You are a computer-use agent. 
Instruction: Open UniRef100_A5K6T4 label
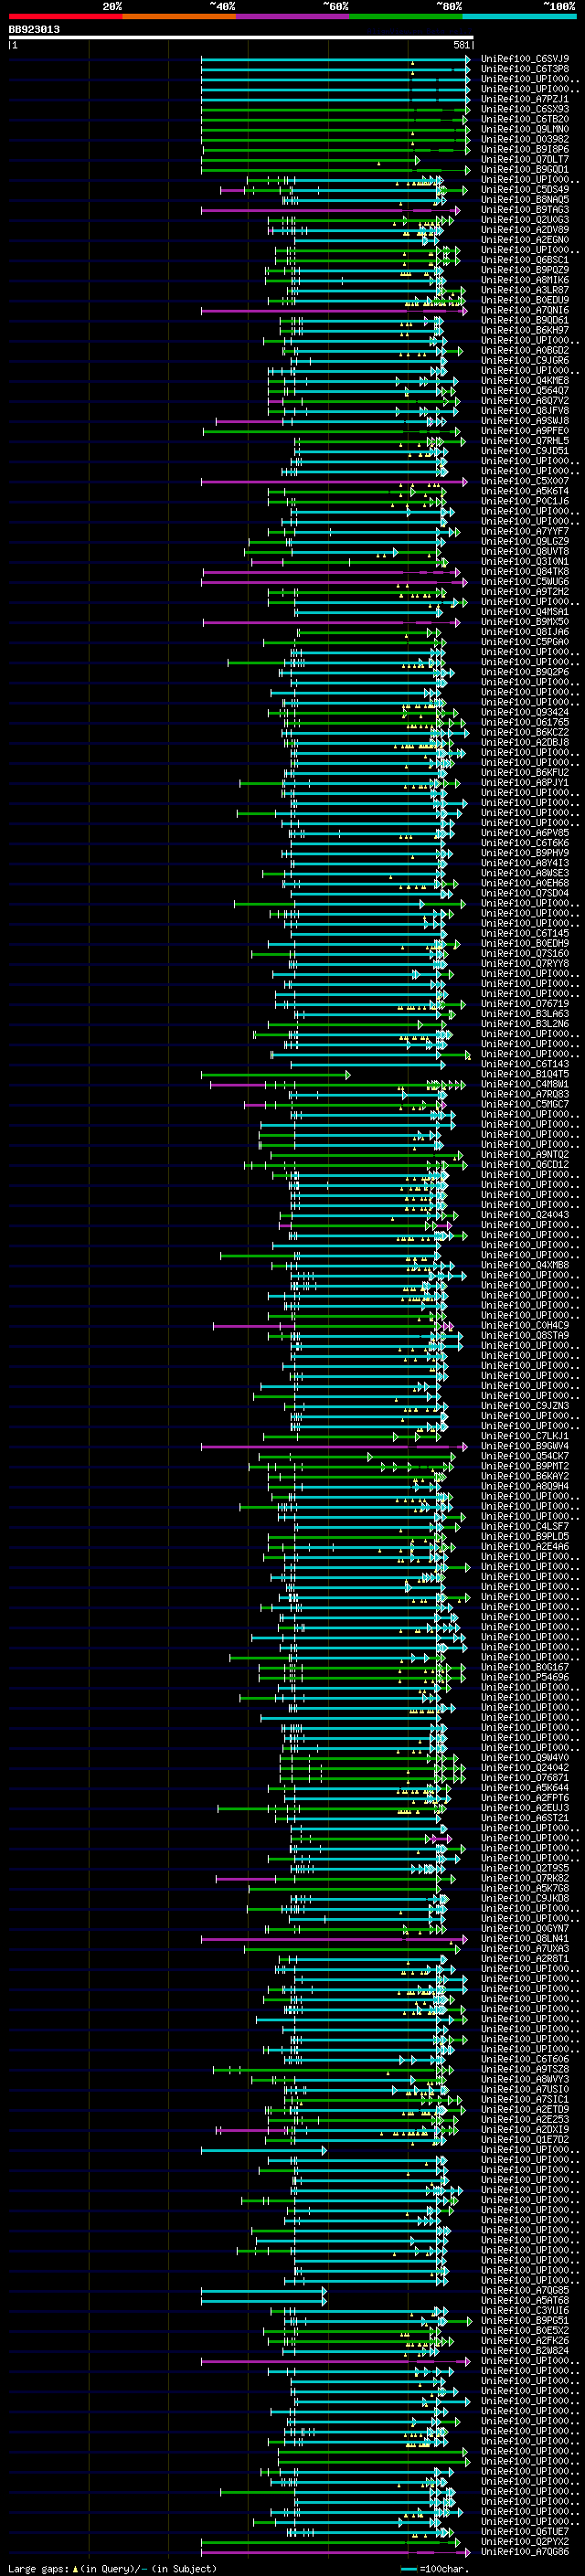click(x=525, y=491)
